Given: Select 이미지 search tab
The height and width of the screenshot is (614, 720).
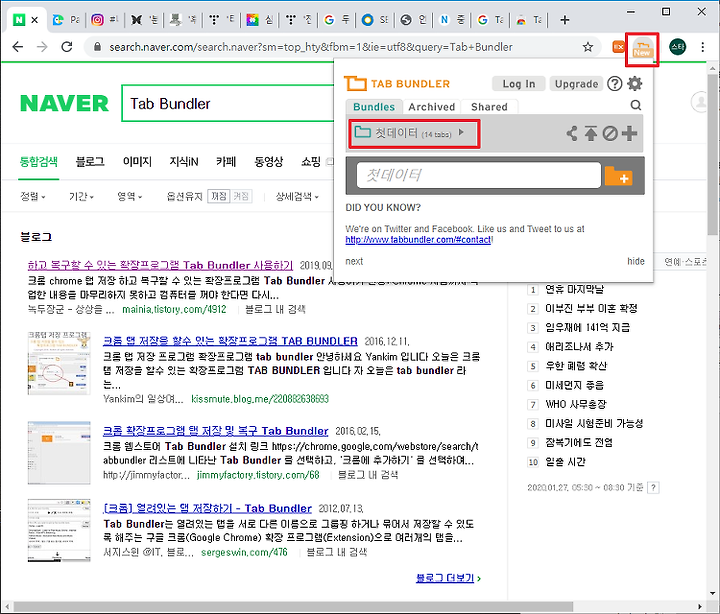Looking at the screenshot, I should pos(137,162).
